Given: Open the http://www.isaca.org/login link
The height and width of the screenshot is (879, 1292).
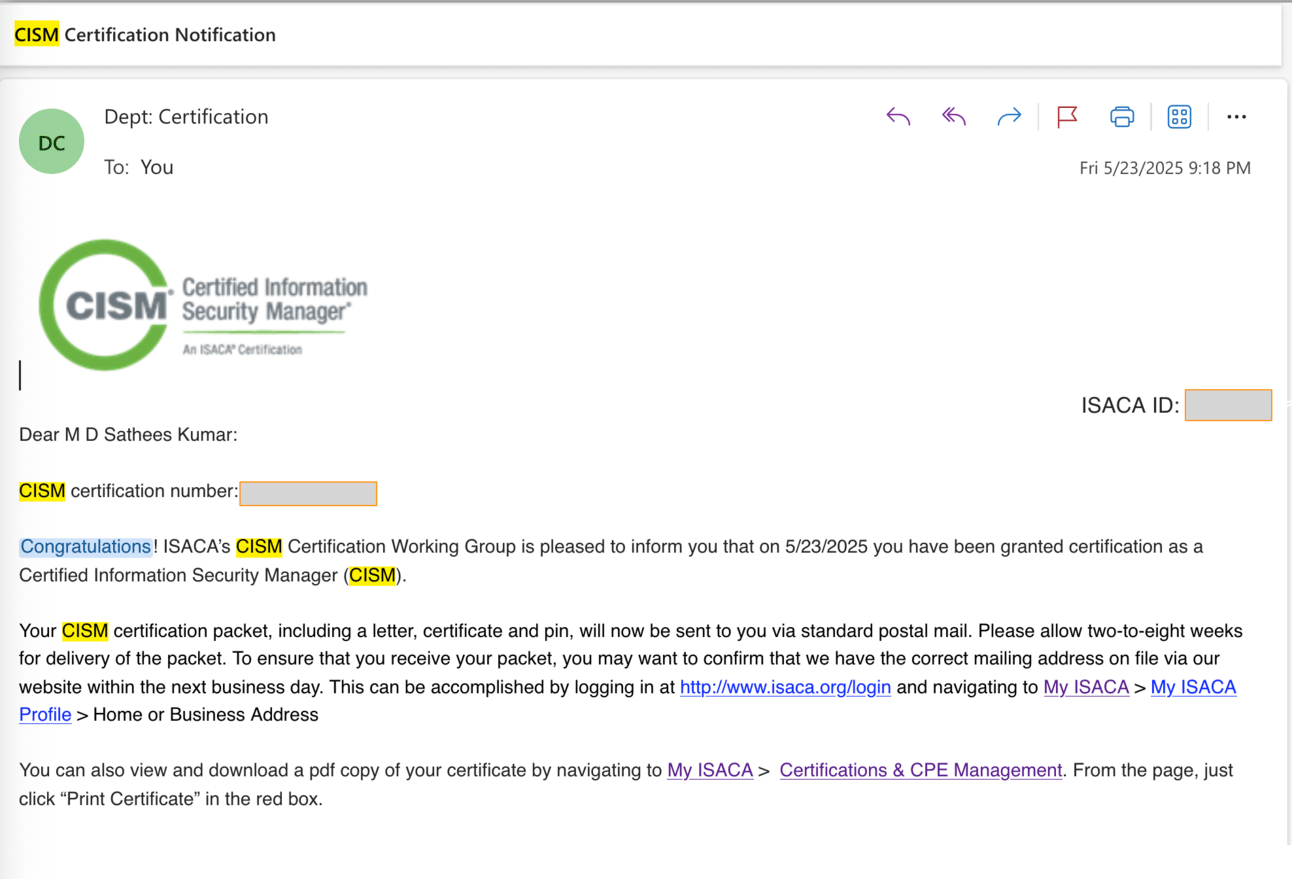Looking at the screenshot, I should coord(785,687).
